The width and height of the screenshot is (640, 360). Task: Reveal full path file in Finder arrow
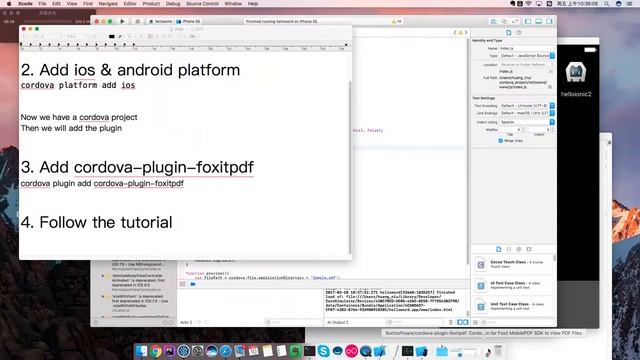pos(550,87)
